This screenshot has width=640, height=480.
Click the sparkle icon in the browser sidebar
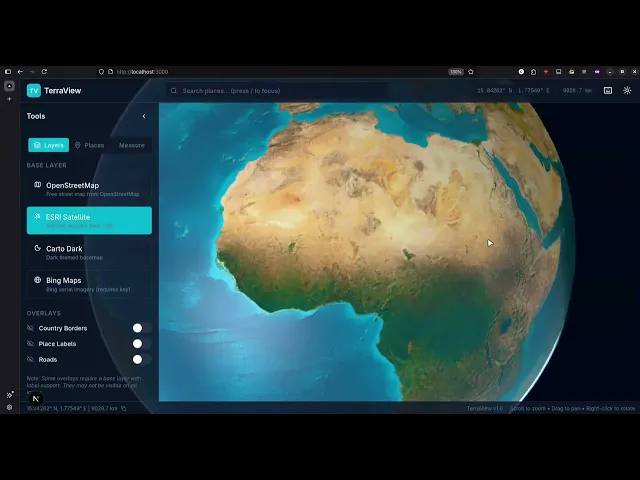point(10,395)
